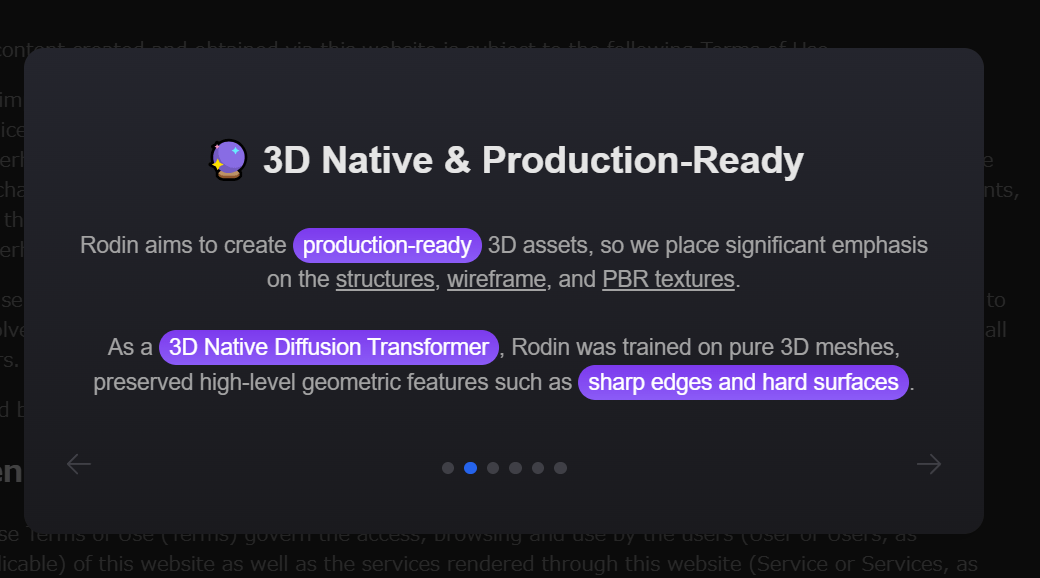Click the crystal ball emoji icon
The width and height of the screenshot is (1040, 578).
[x=229, y=160]
